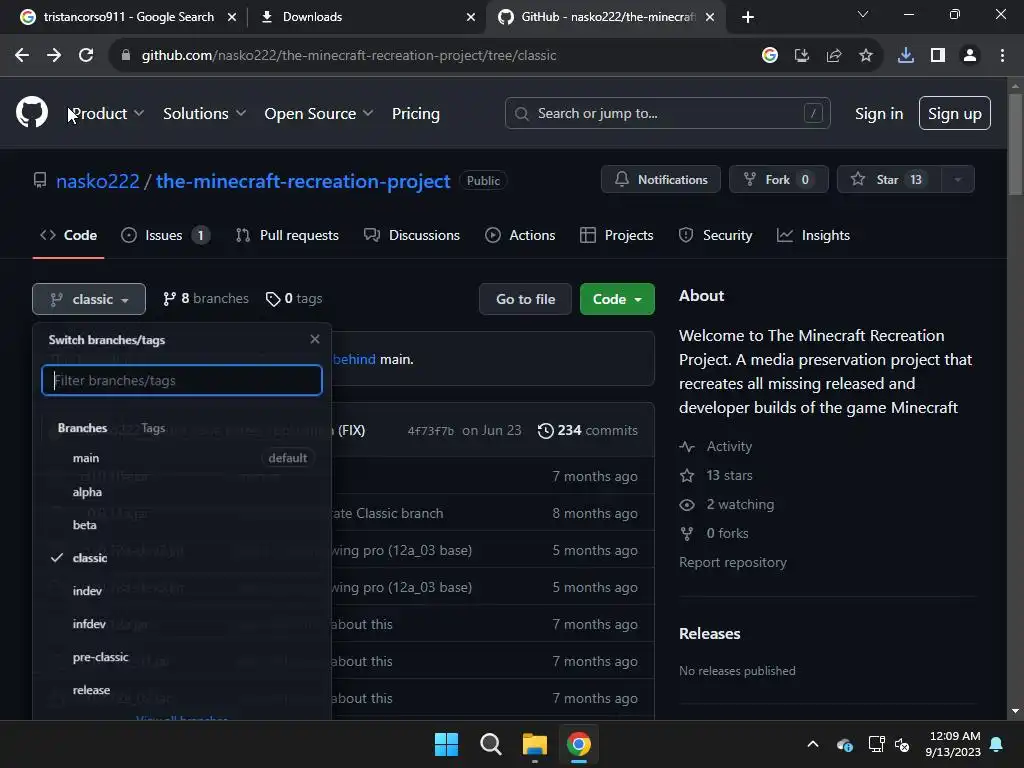
Task: Click the Search or jump to field
Action: pos(667,113)
